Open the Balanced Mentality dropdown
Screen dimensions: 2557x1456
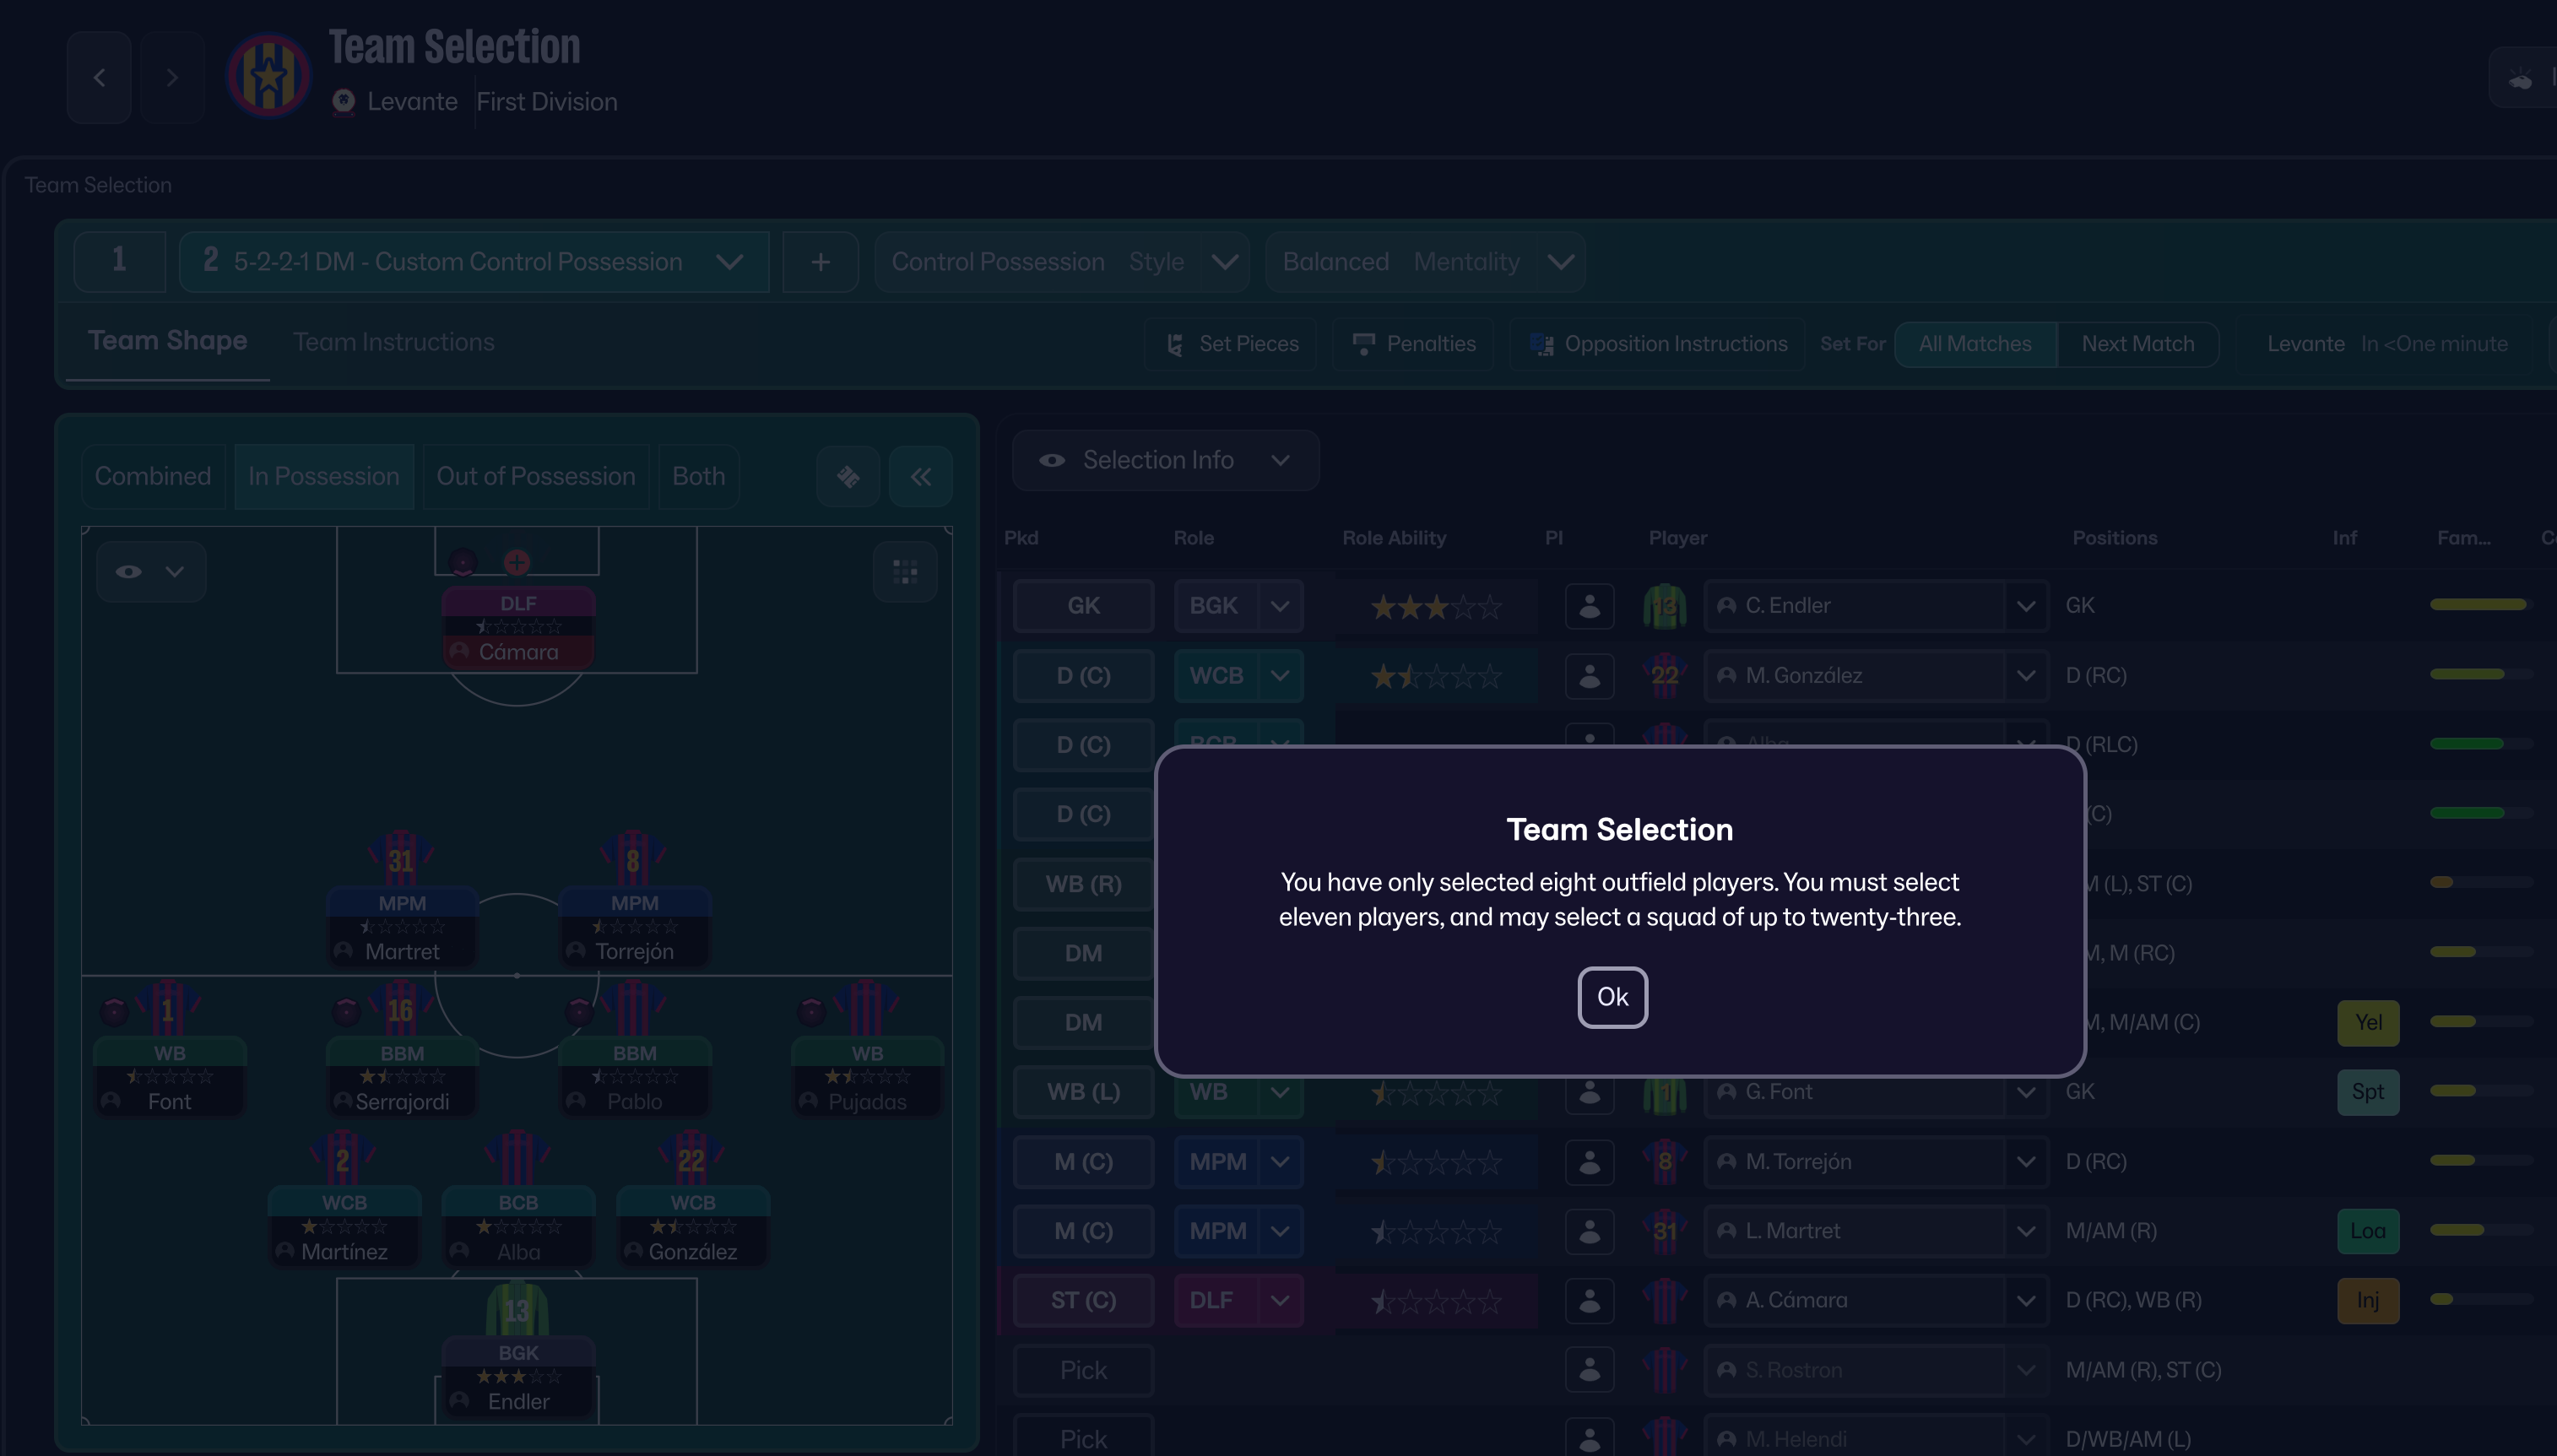pyautogui.click(x=1425, y=262)
